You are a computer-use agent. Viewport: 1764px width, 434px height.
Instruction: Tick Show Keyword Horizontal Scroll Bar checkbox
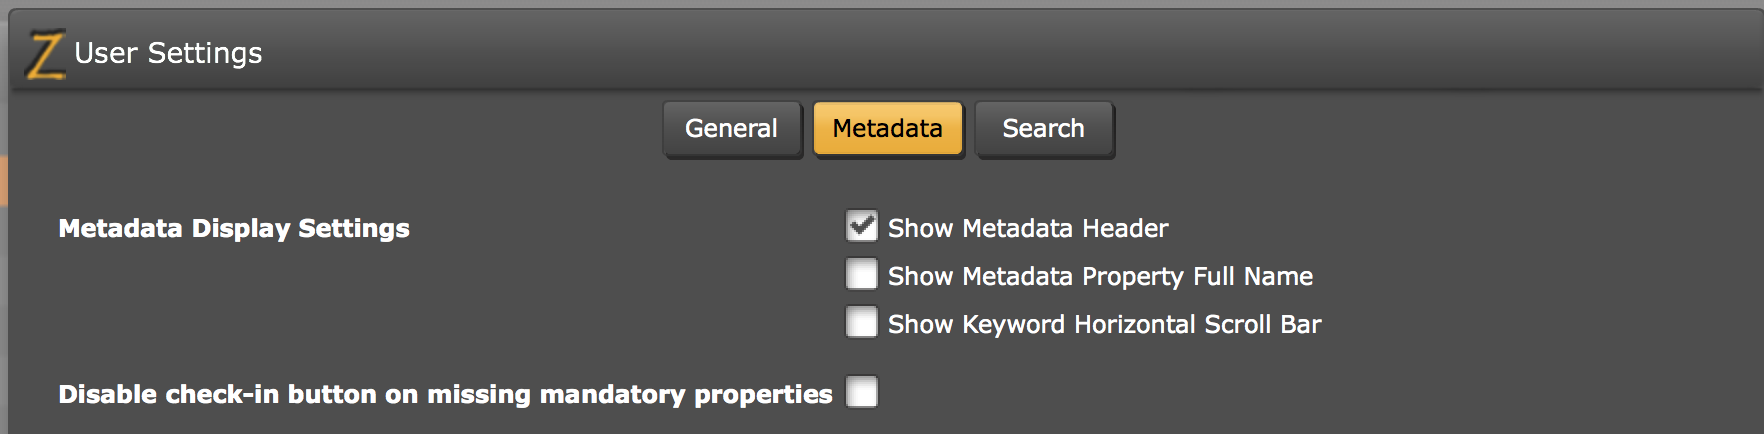coord(862,322)
